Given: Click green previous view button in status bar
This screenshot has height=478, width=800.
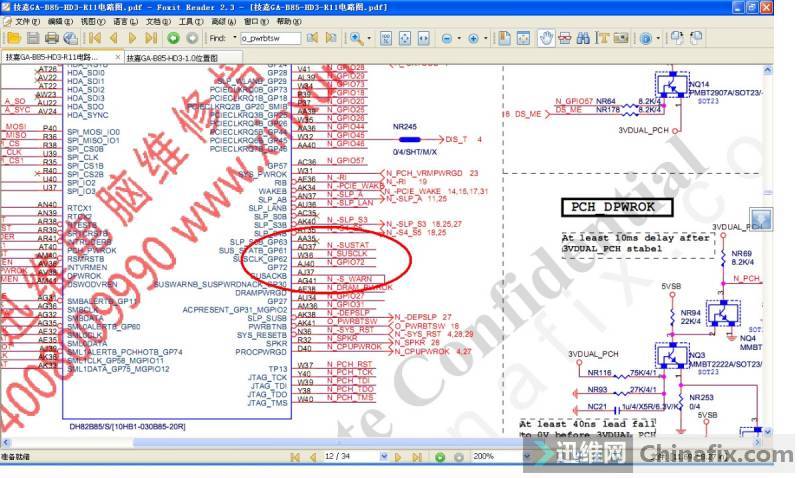Looking at the screenshot, I should (440, 457).
